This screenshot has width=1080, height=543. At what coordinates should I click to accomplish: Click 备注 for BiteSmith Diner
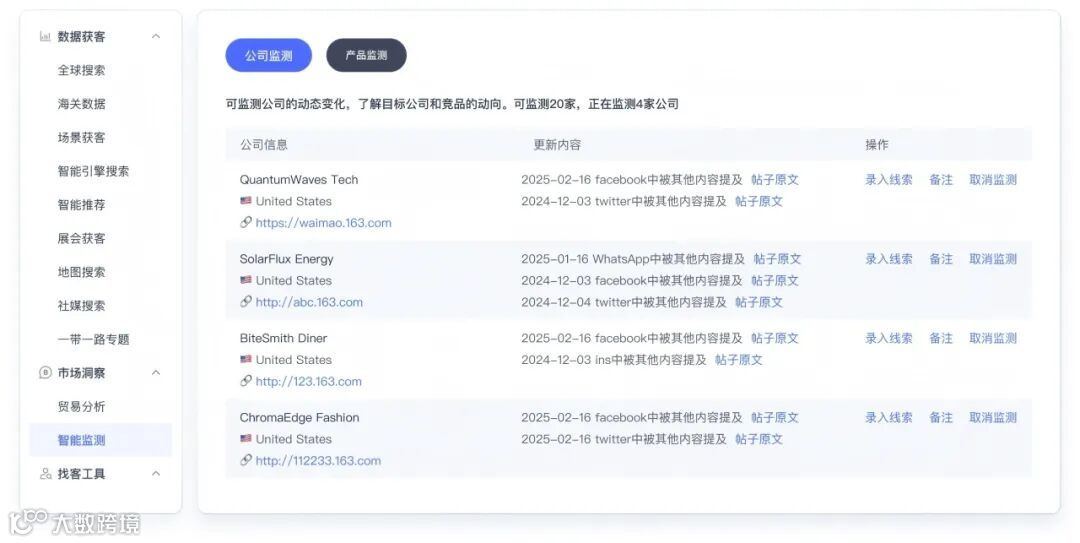pyautogui.click(x=941, y=338)
